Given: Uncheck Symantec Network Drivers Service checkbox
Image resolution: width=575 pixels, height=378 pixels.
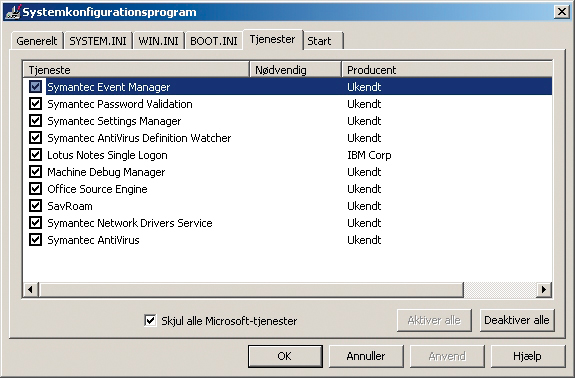Looking at the screenshot, I should click(x=36, y=223).
